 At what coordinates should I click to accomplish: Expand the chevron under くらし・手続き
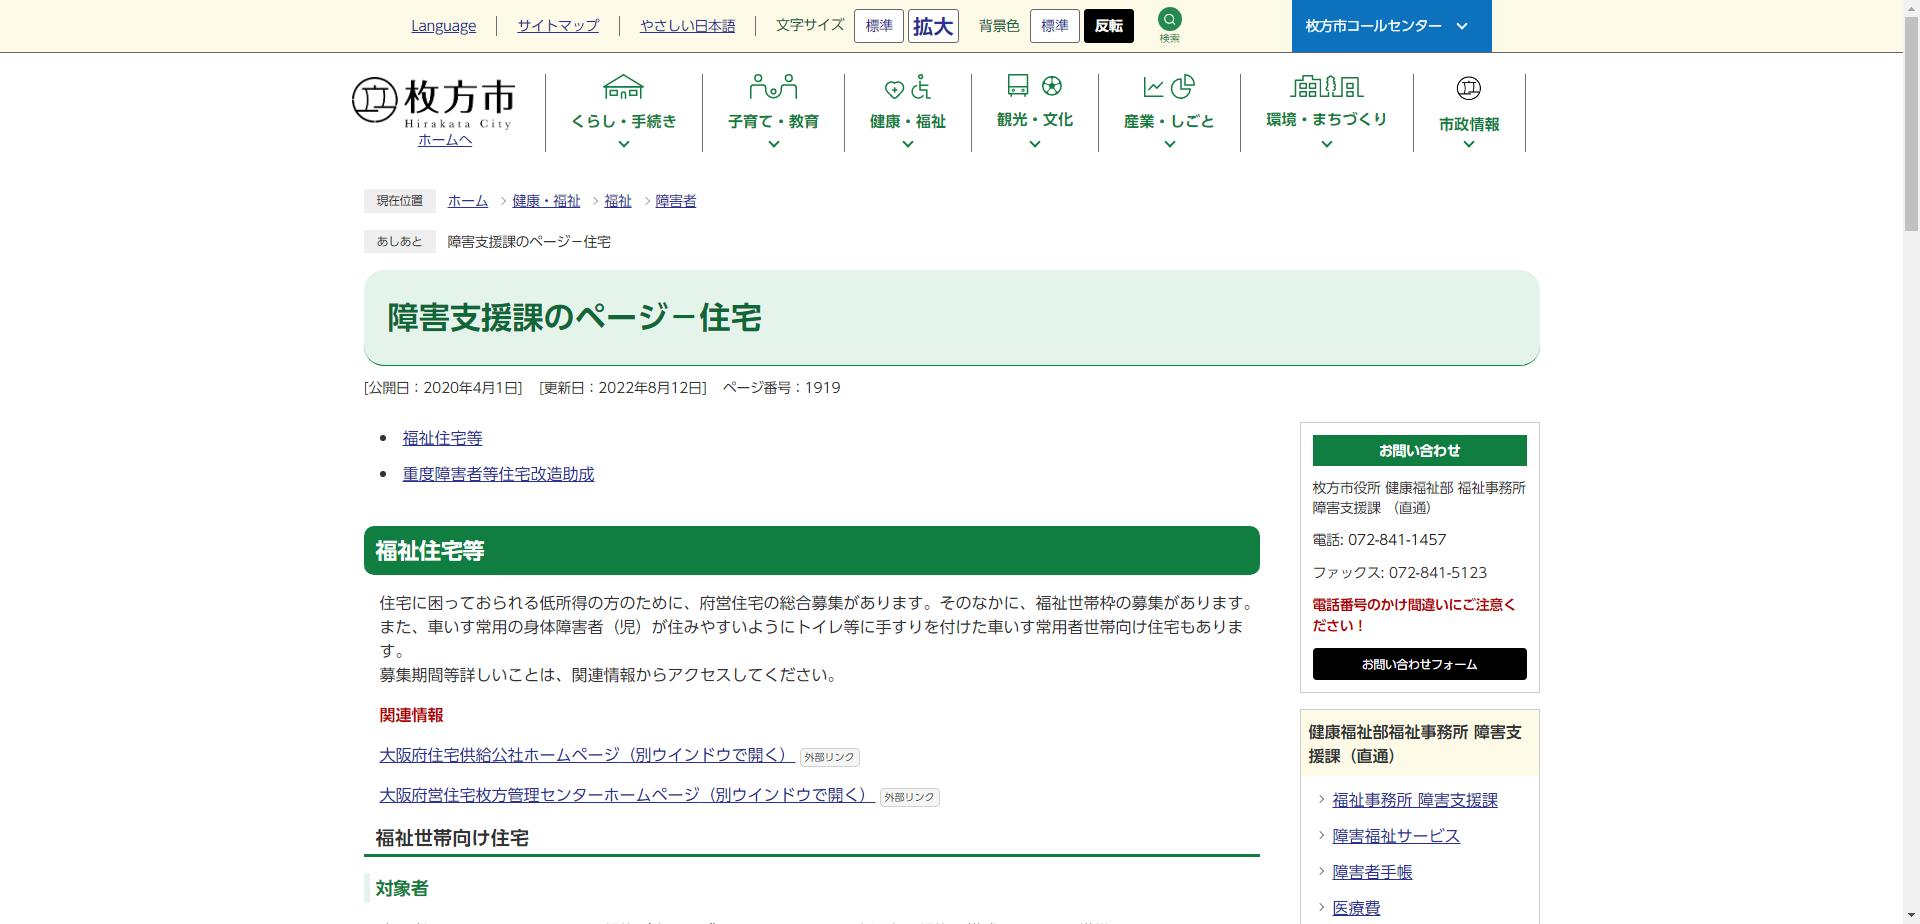tap(623, 144)
